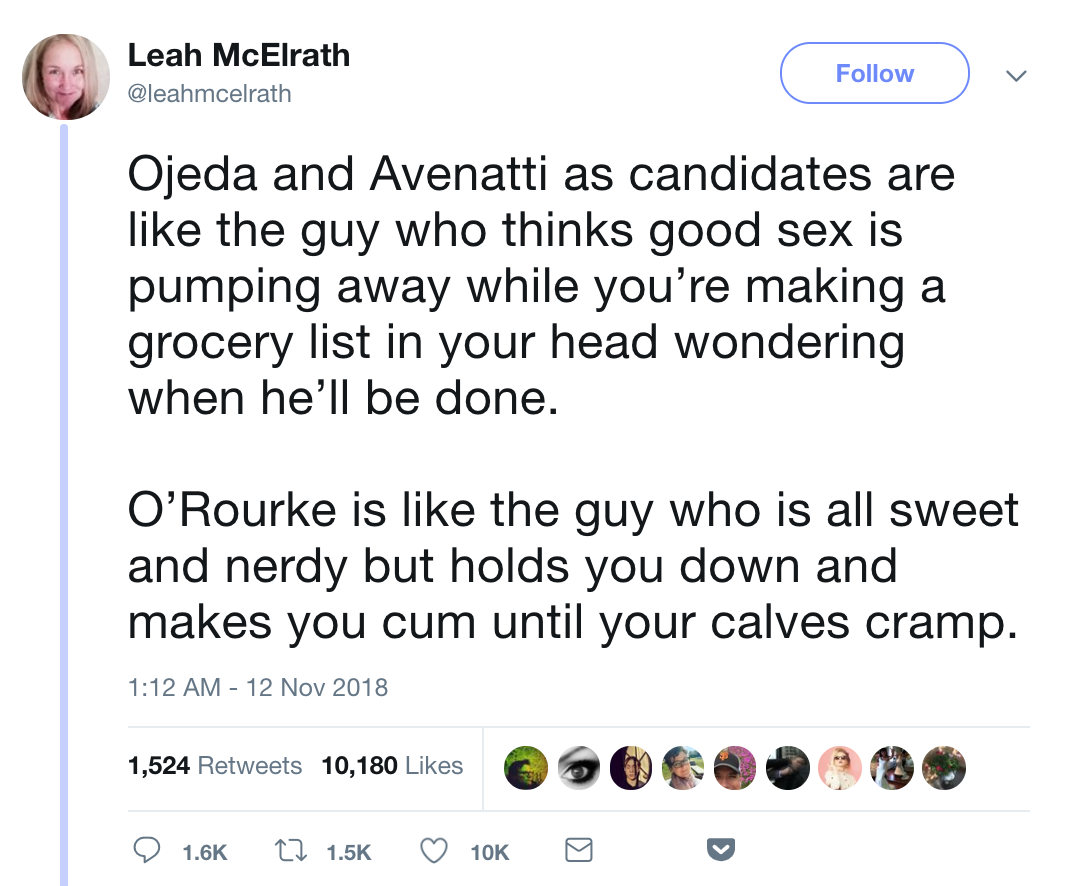Open the first green liker avatar
1084x886 pixels.
[526, 768]
